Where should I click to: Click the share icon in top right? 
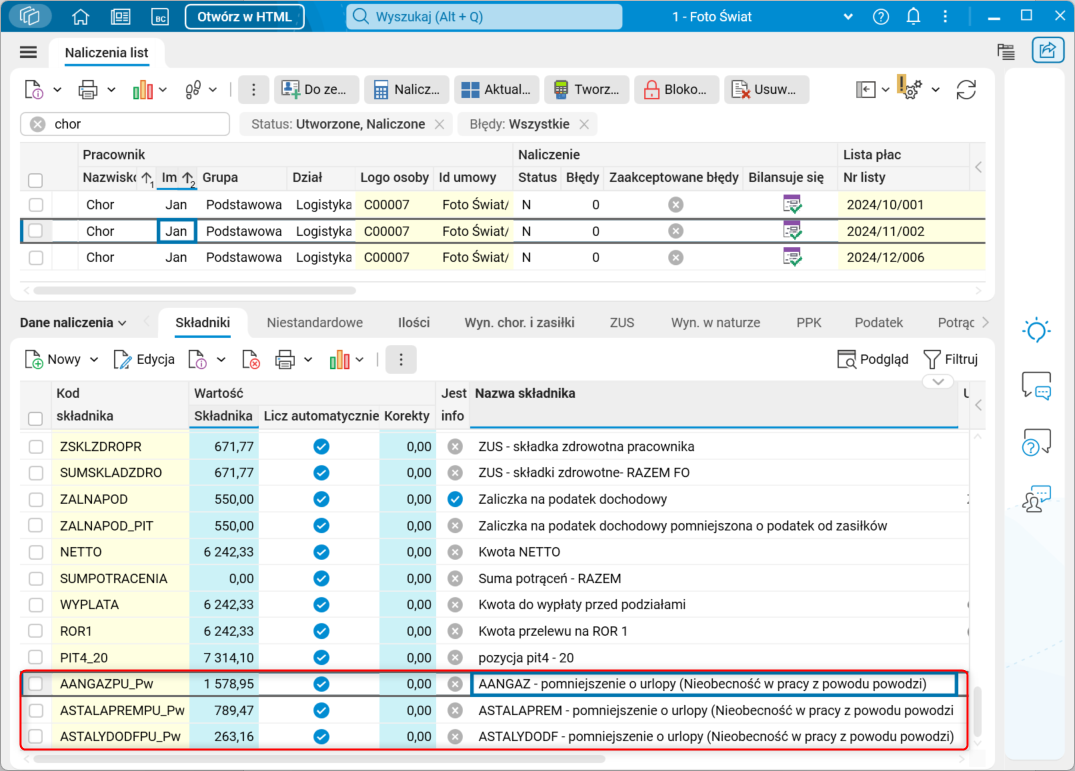(x=1047, y=51)
